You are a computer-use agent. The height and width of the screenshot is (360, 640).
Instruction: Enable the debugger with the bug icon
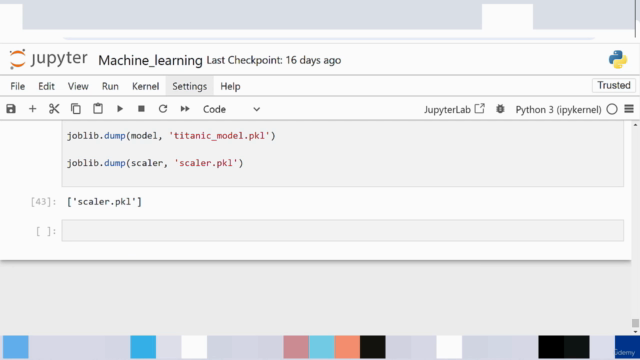click(500, 109)
